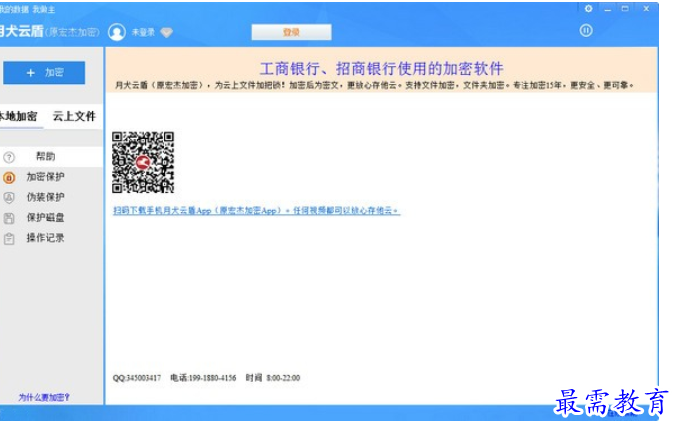Viewport: 677px width, 433px height.
Task: Click the 电话:199-1880-4156 text
Action: click(x=203, y=378)
